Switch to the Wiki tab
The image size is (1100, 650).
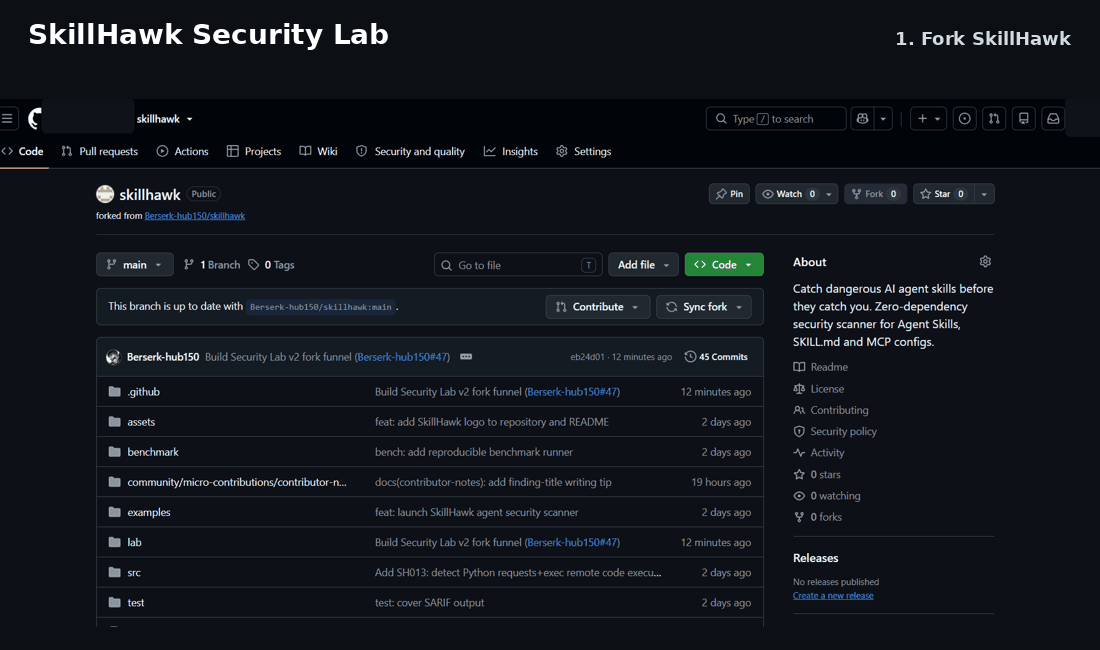[x=318, y=151]
